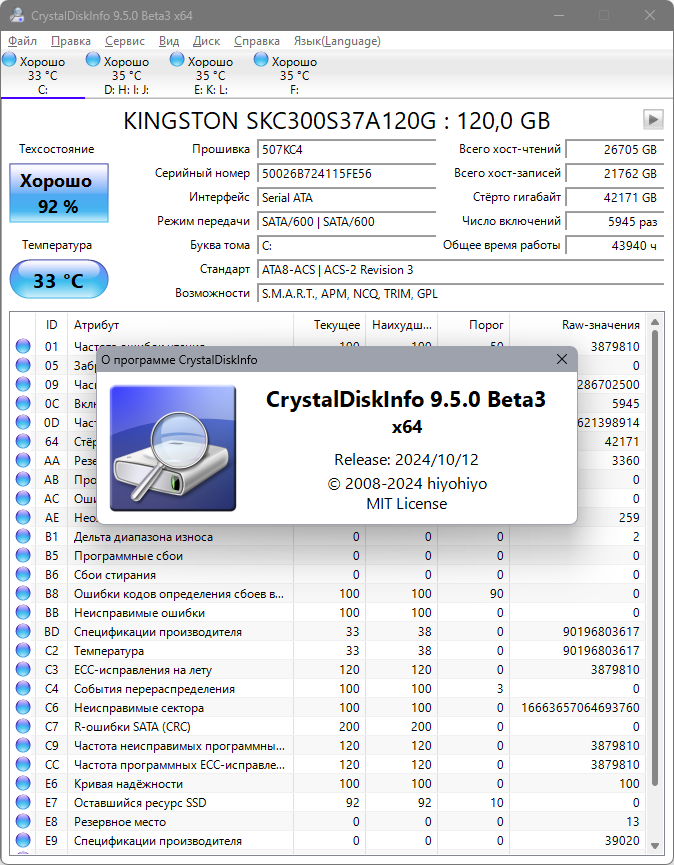Screen dimensions: 674x865
Task: Click the status circle of attribute 0C
Action: 23,403
